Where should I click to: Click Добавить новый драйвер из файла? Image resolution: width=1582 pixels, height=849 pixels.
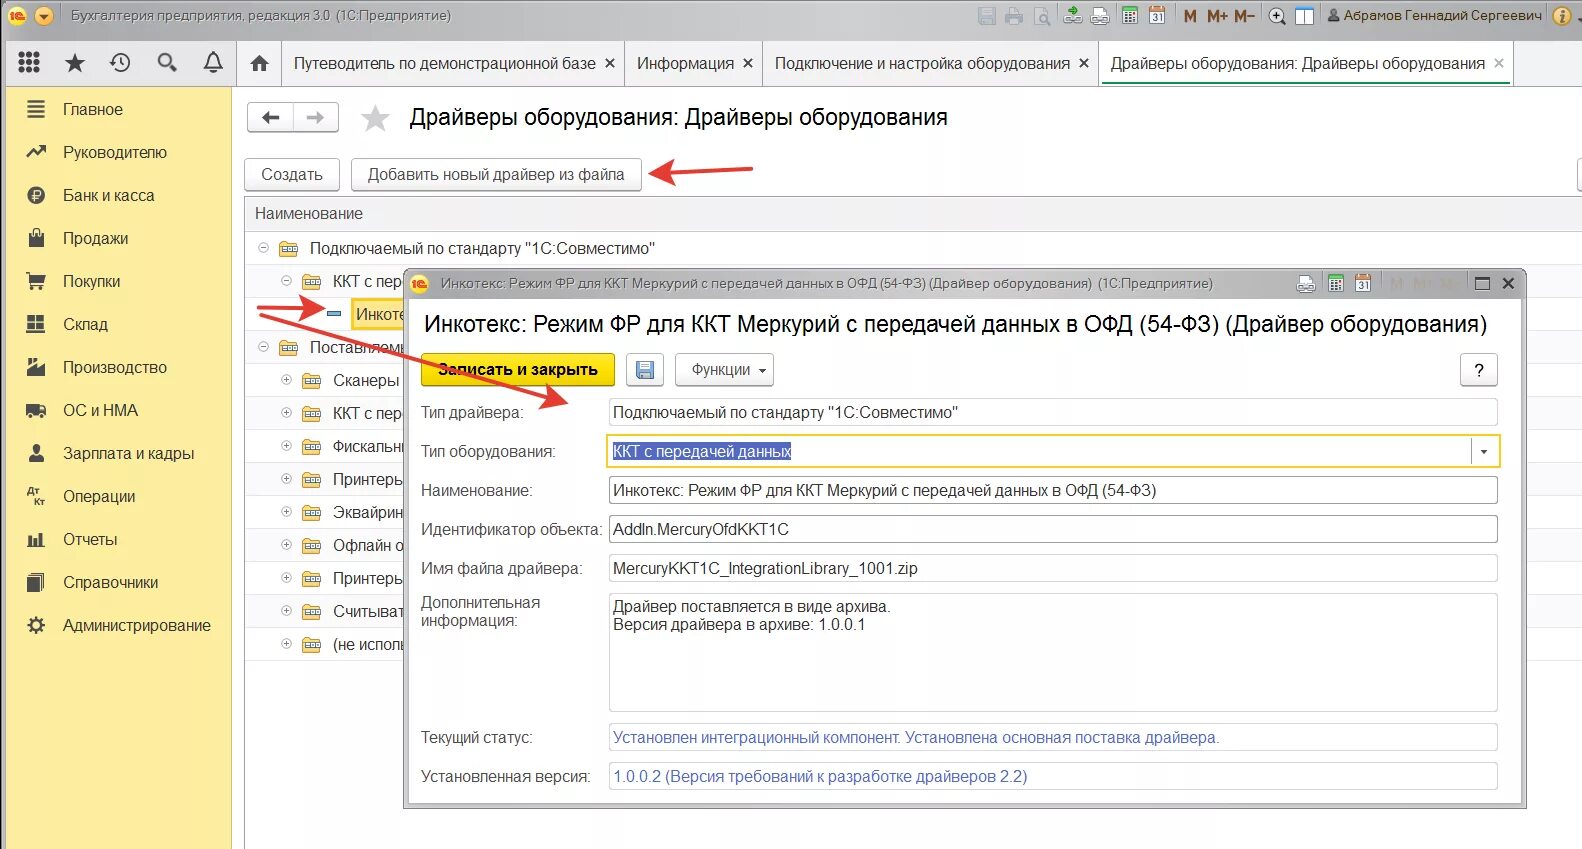496,174
